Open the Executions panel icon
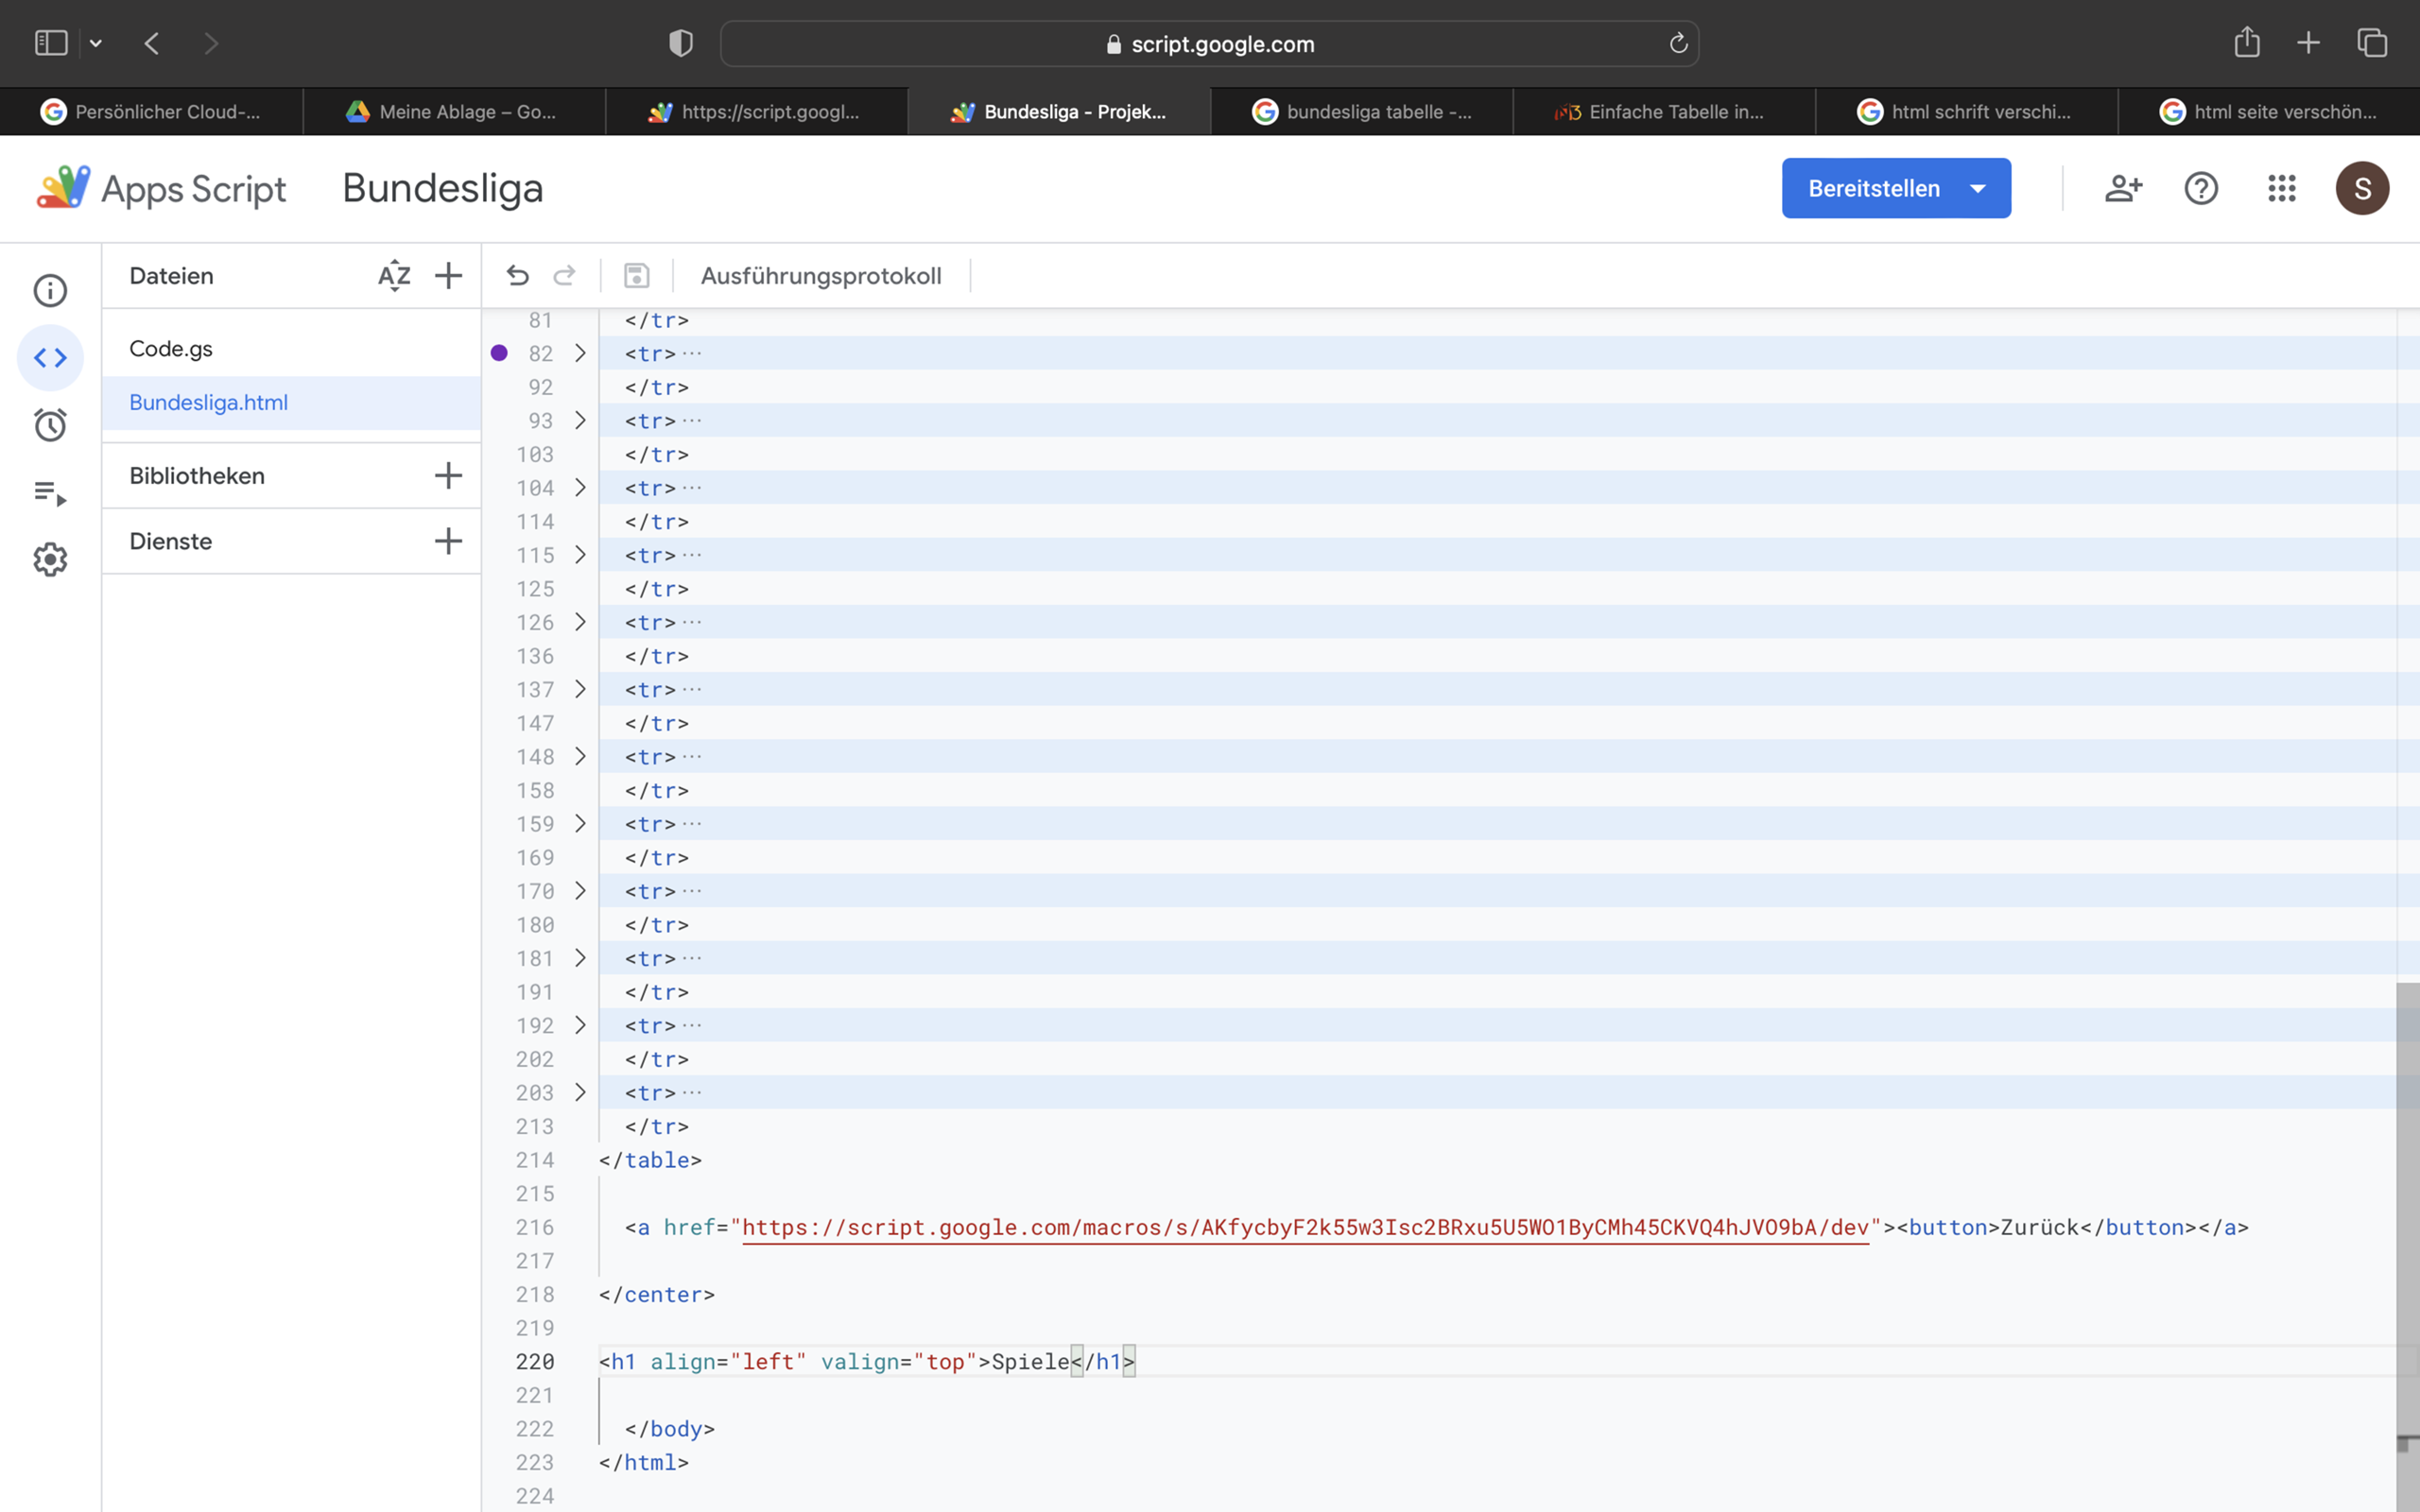 pos(48,491)
